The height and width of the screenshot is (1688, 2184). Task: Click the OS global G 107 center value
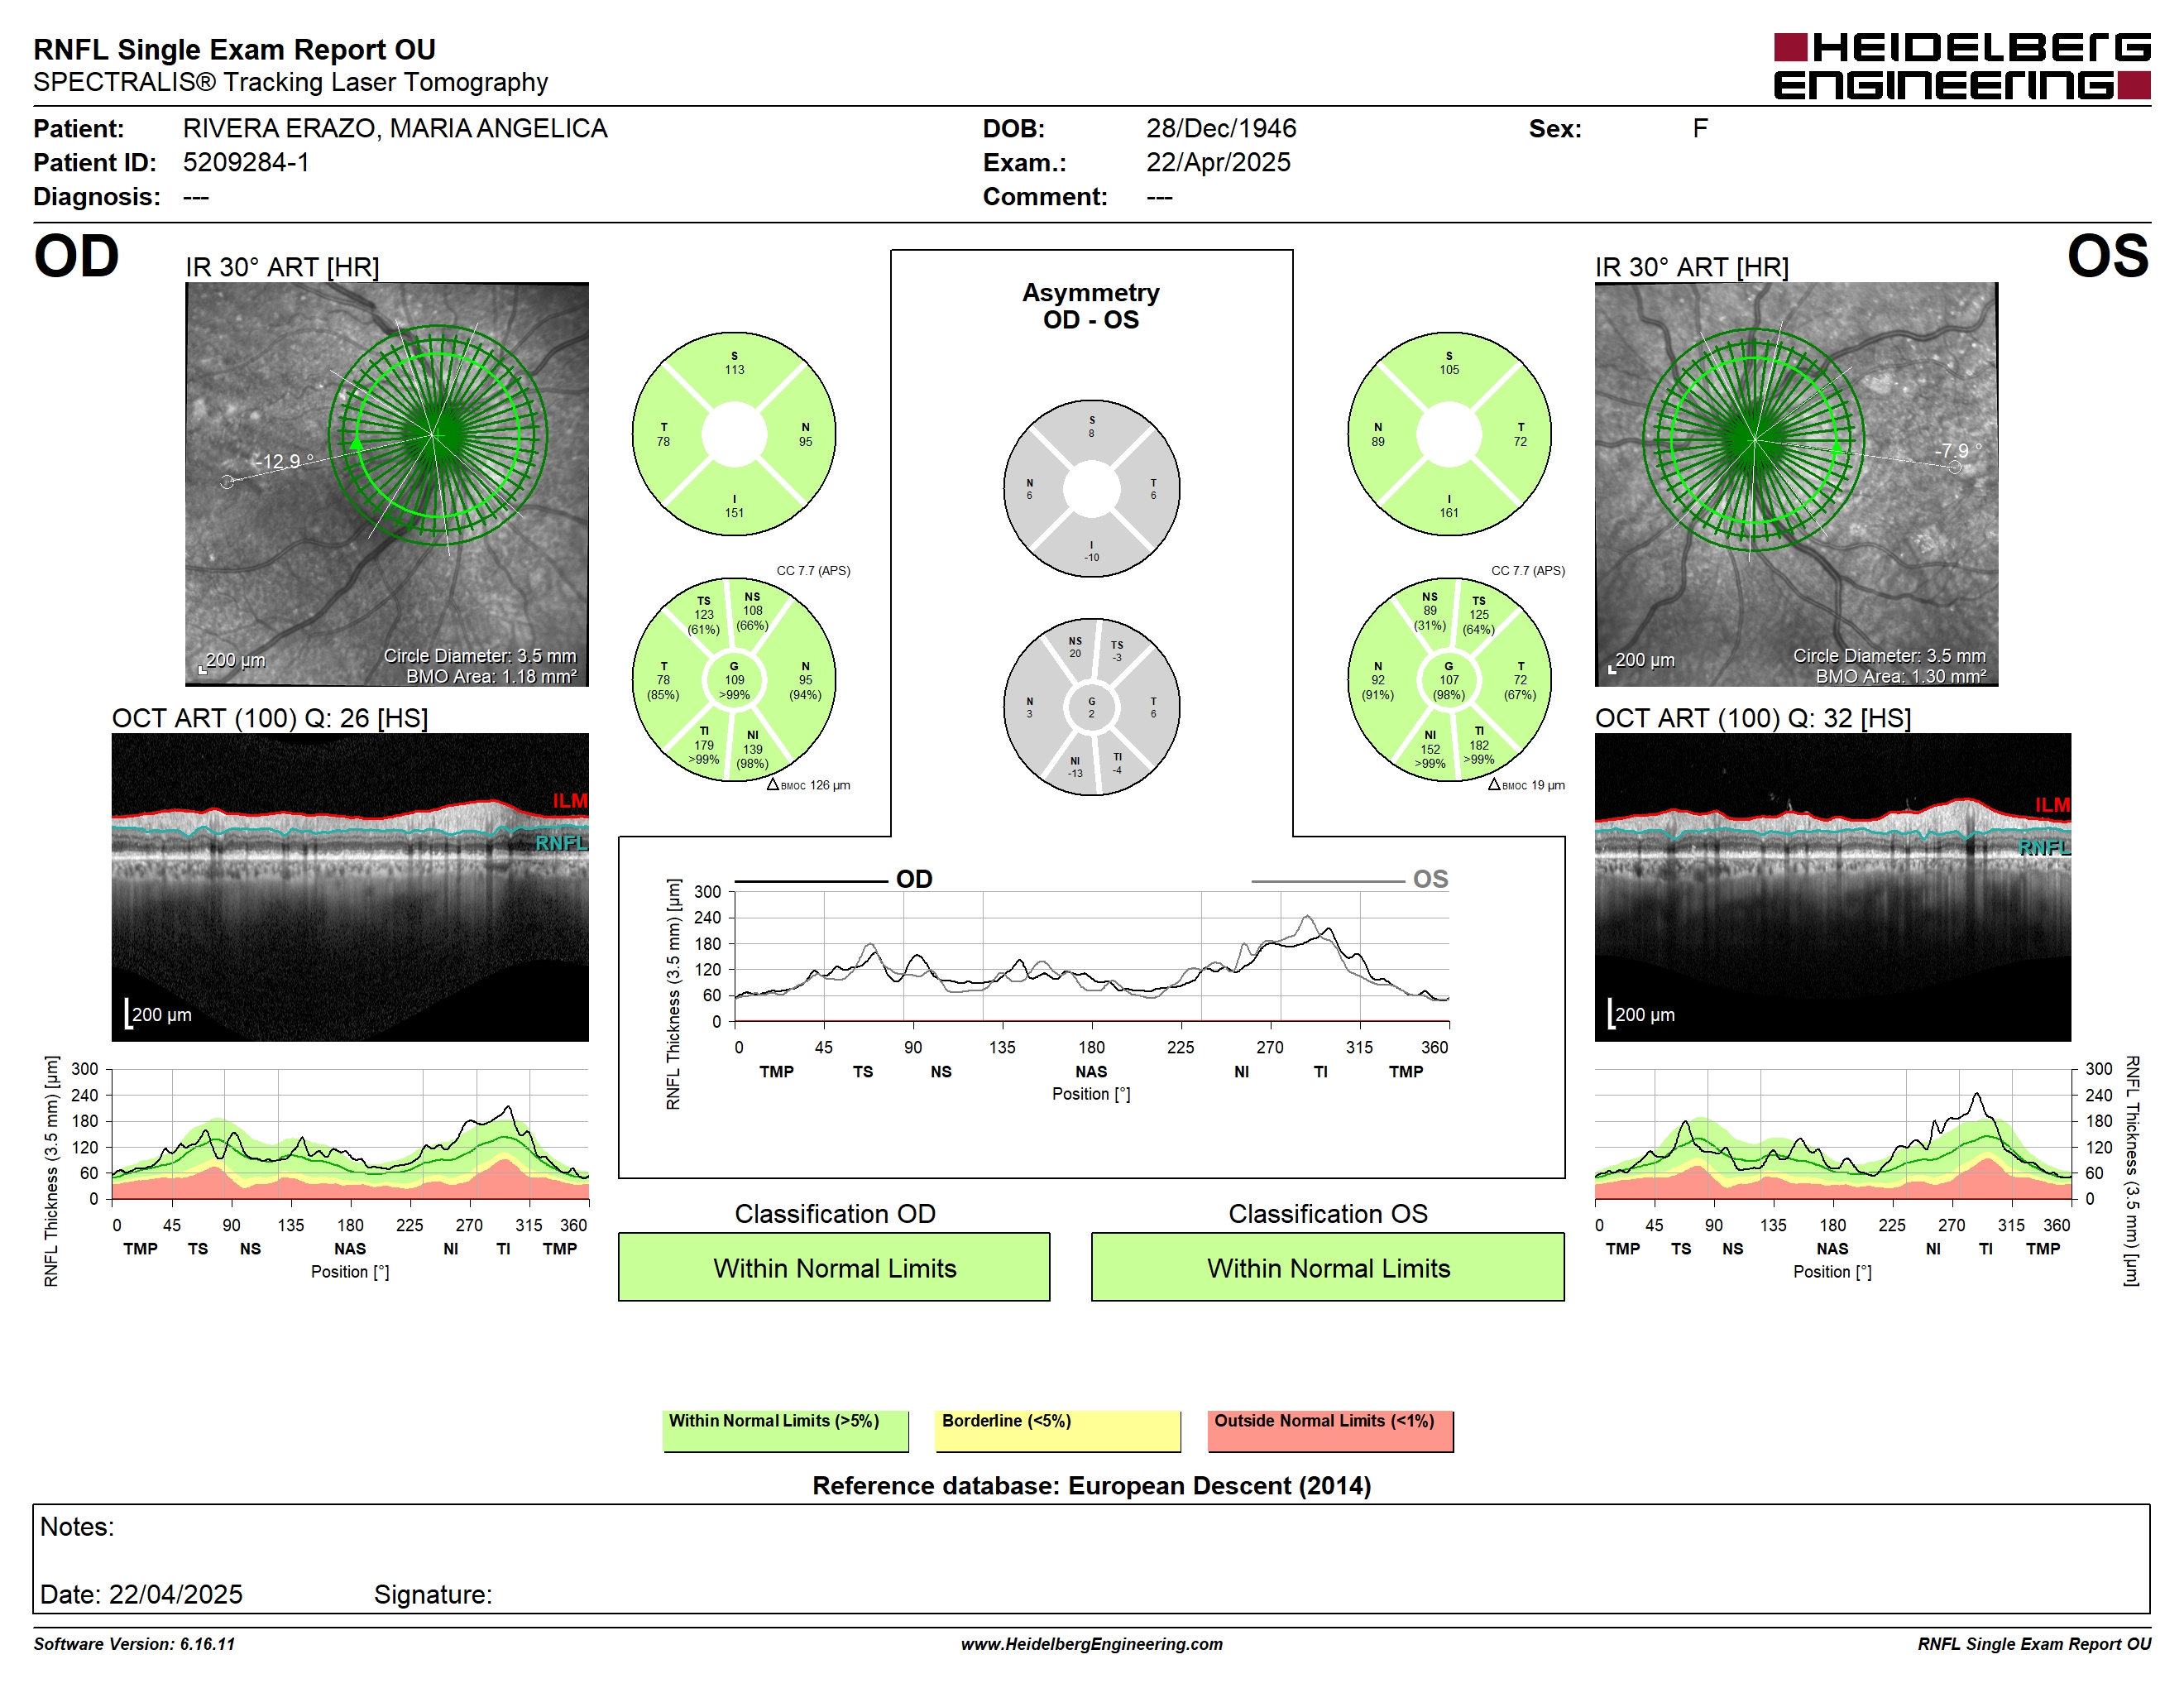1449,680
